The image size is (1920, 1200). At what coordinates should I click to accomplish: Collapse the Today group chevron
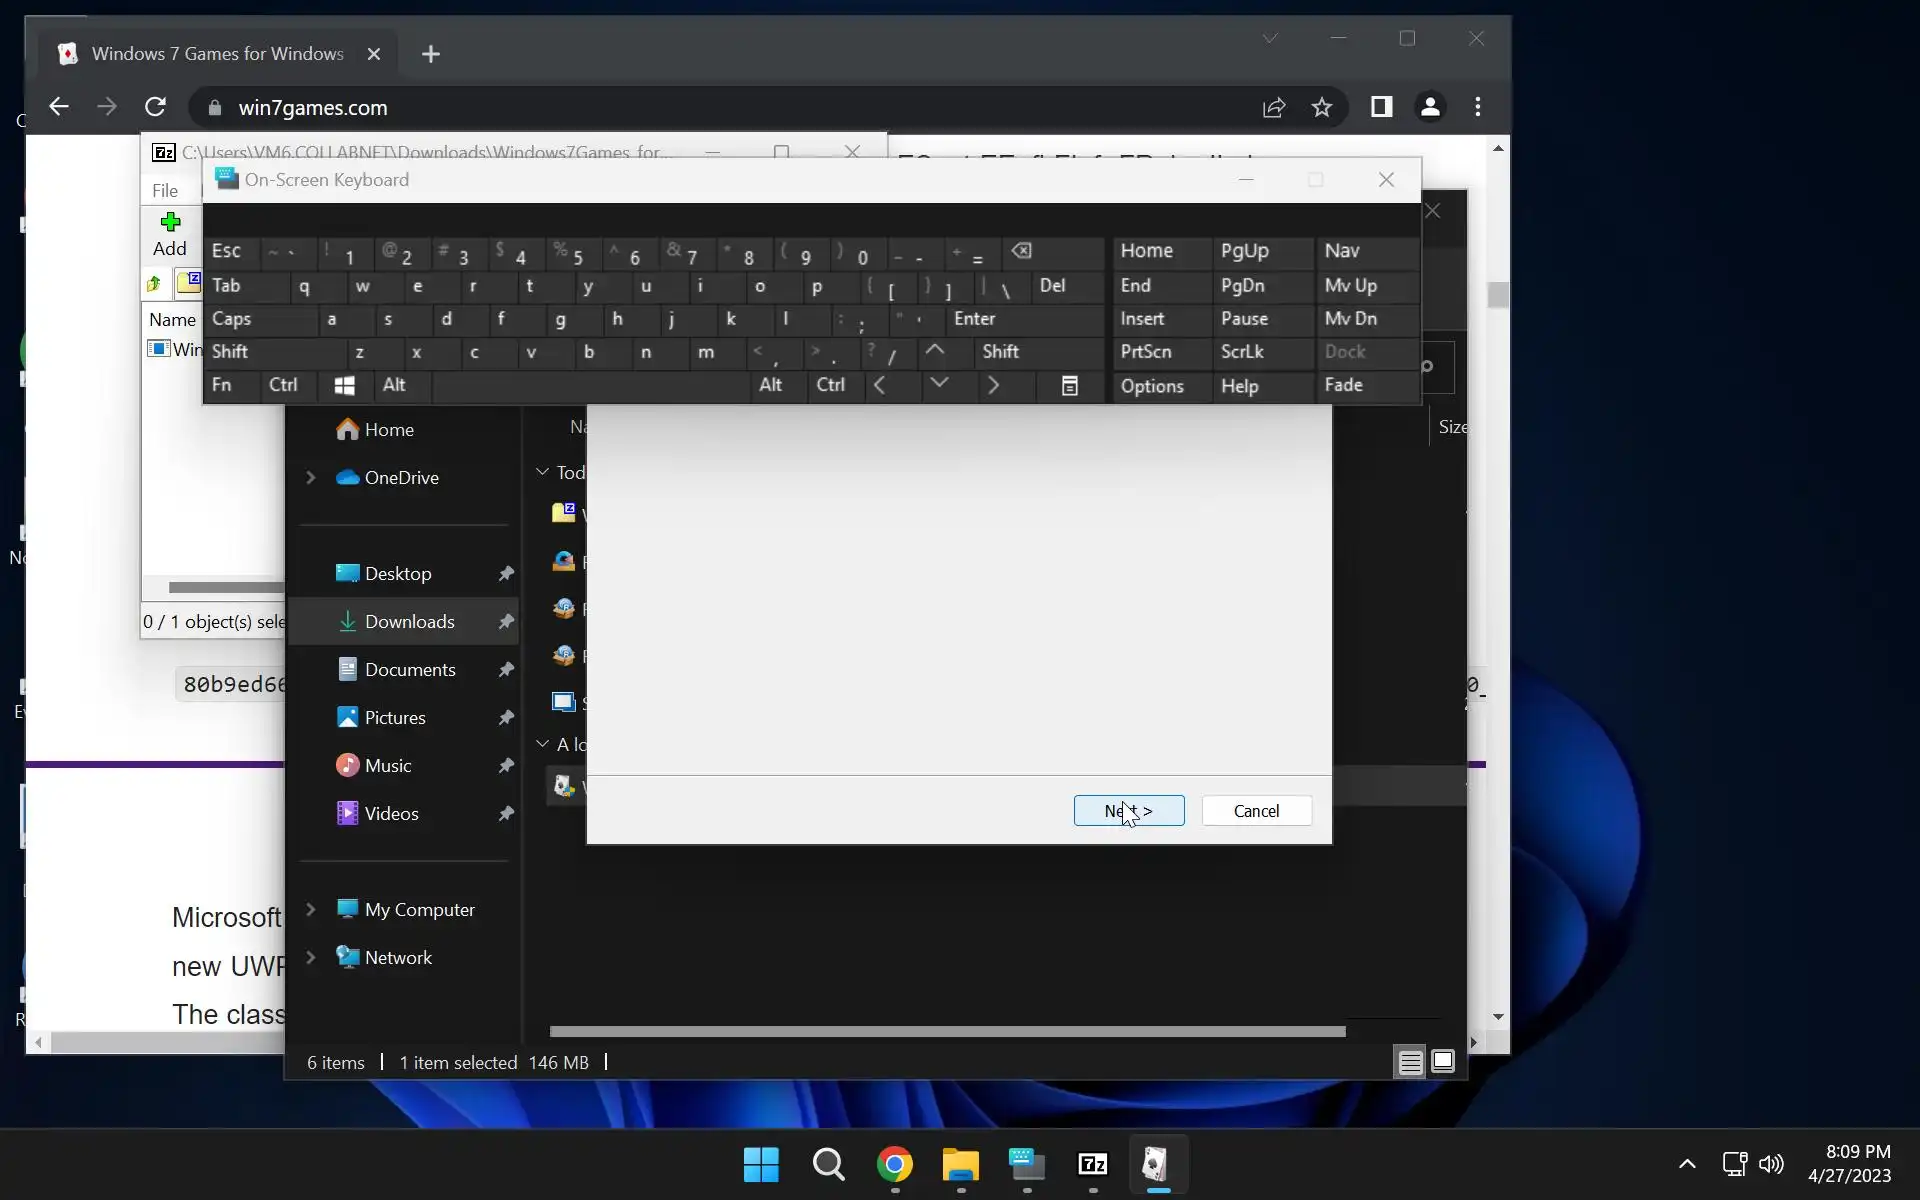click(x=543, y=472)
